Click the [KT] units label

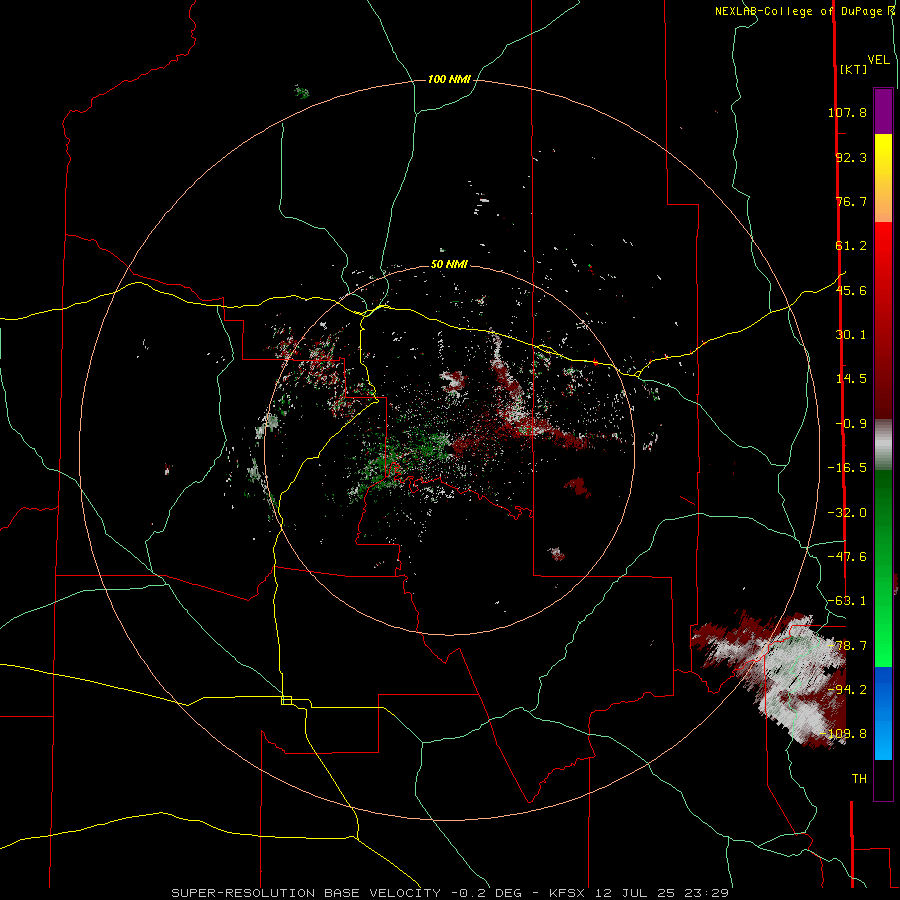853,69
